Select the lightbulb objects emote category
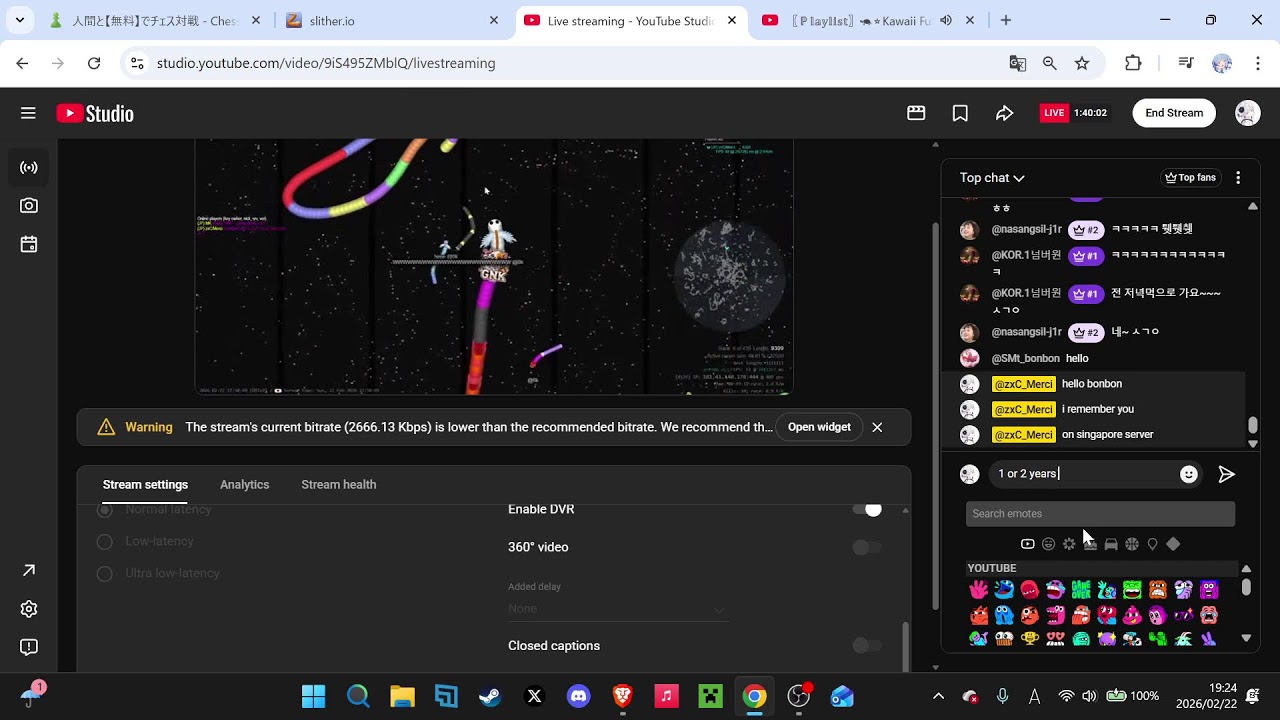This screenshot has width=1280, height=720. pos(1152,544)
